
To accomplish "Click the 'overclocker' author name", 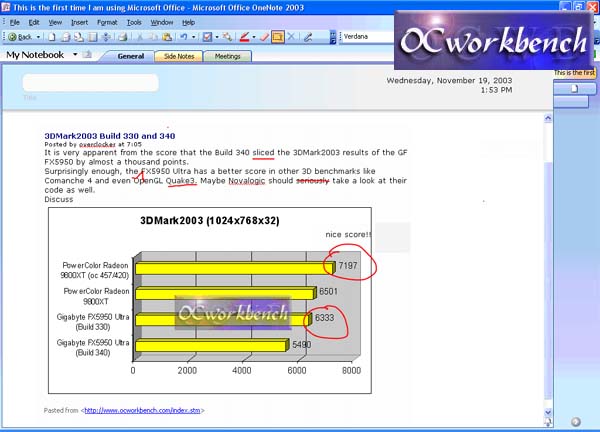I will pyautogui.click(x=97, y=144).
